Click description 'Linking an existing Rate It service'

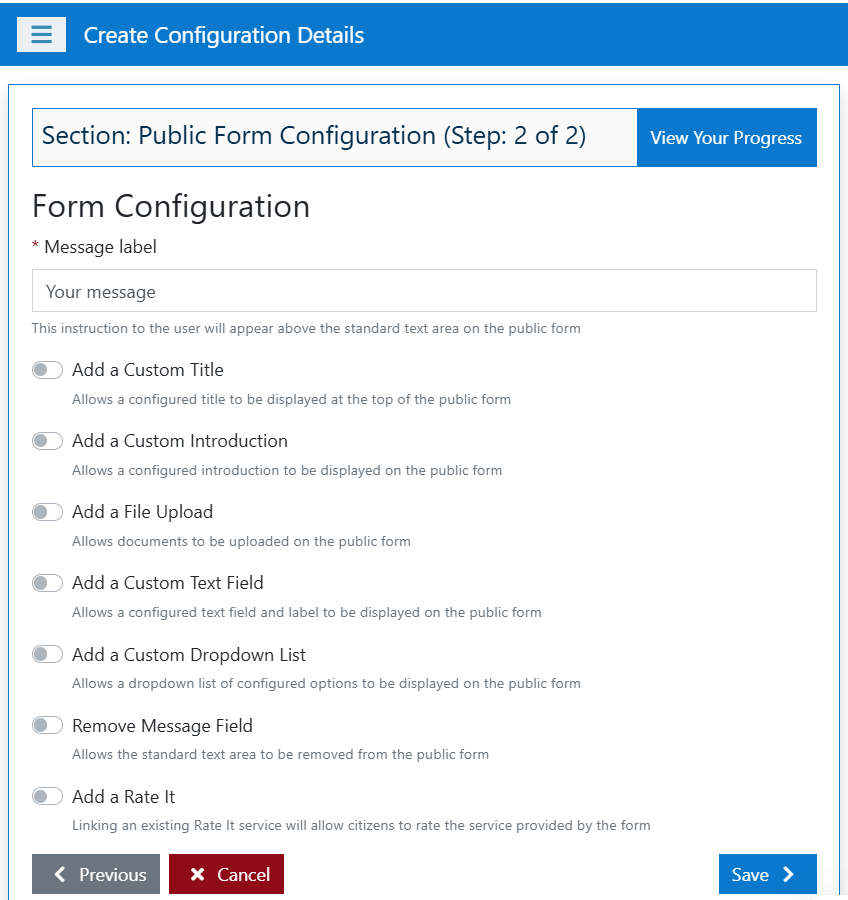(361, 825)
